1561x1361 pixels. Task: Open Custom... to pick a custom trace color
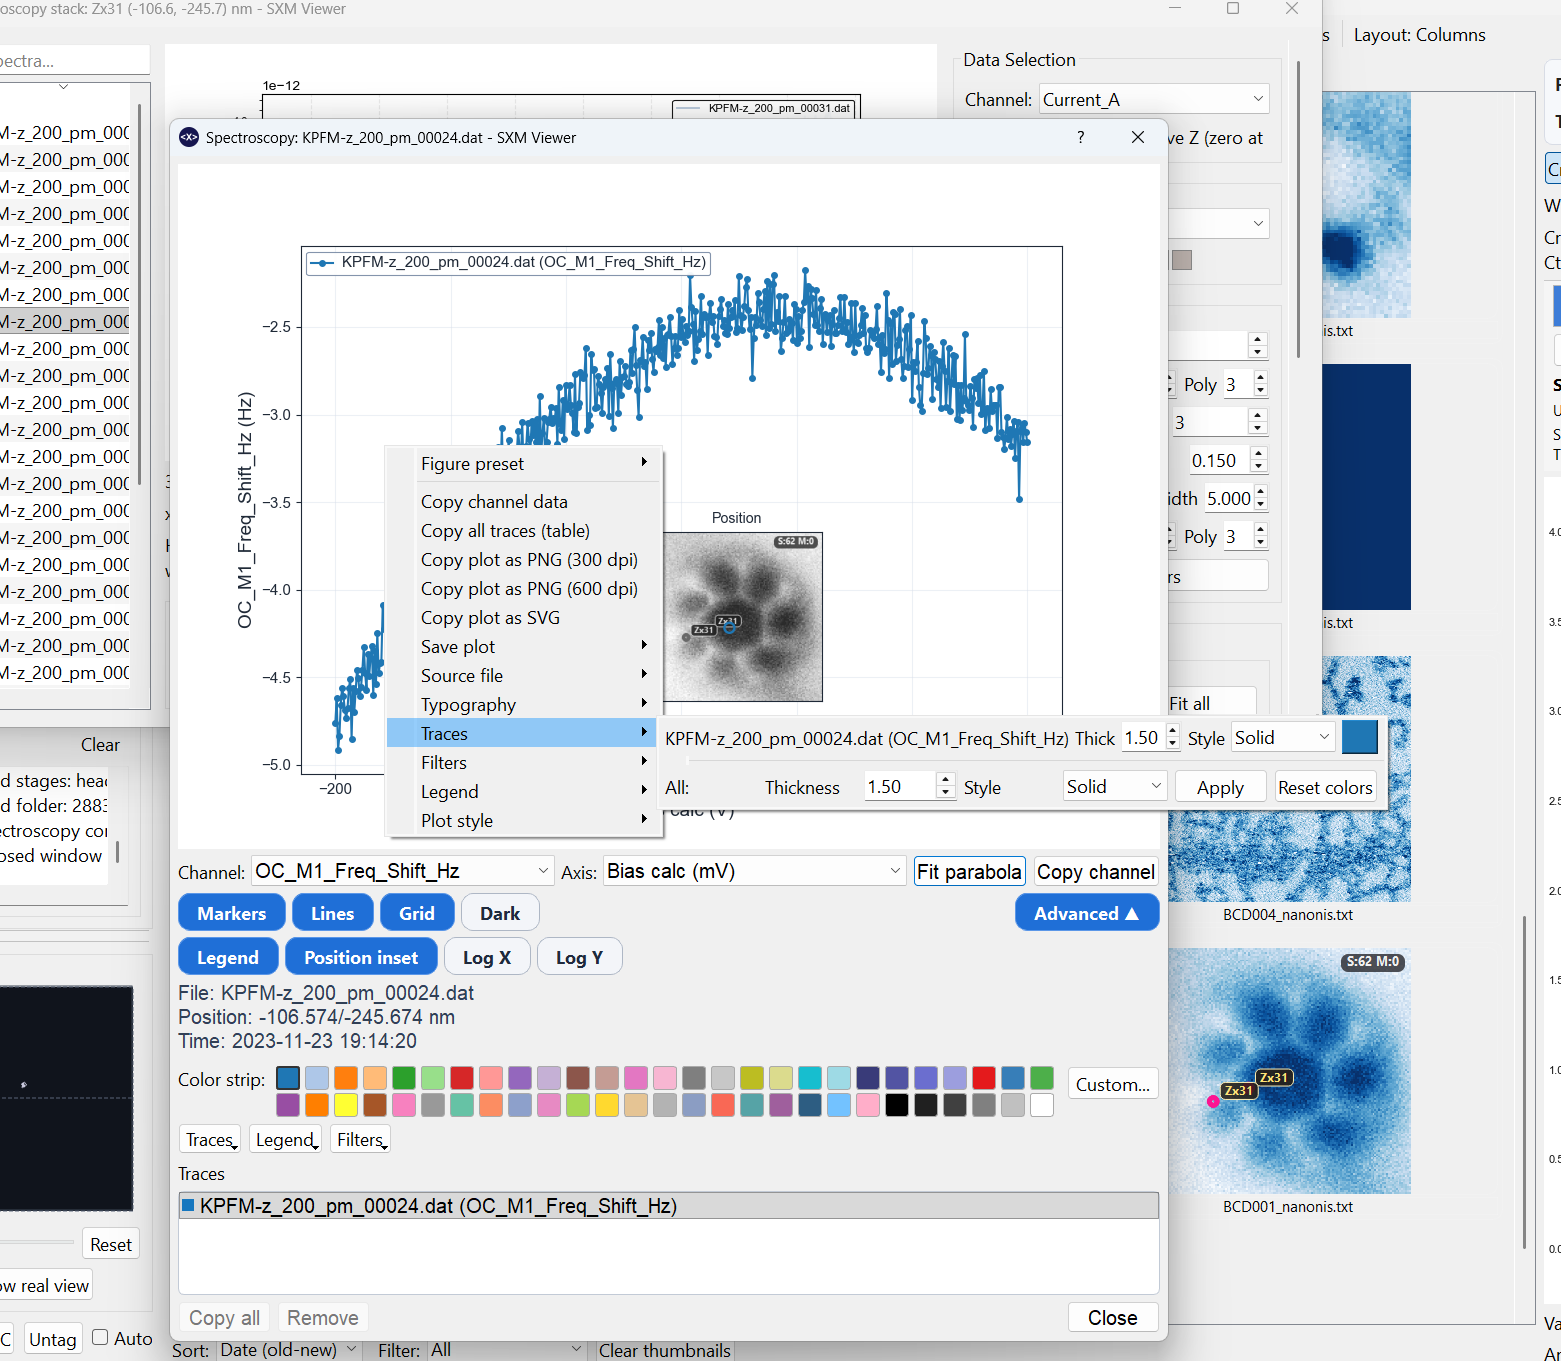click(1112, 1083)
